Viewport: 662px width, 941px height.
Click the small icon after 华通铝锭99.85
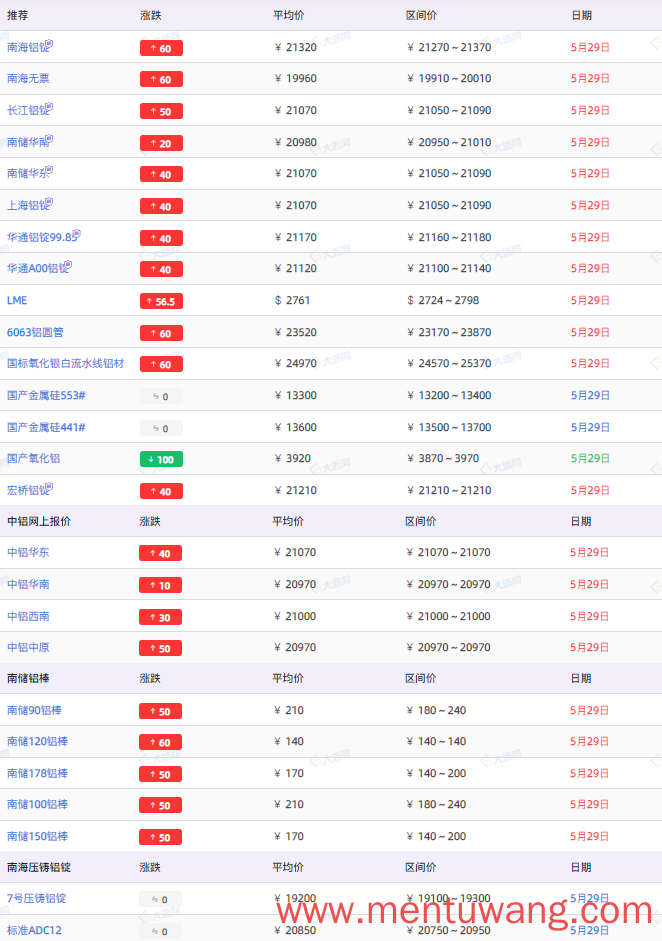(x=77, y=233)
